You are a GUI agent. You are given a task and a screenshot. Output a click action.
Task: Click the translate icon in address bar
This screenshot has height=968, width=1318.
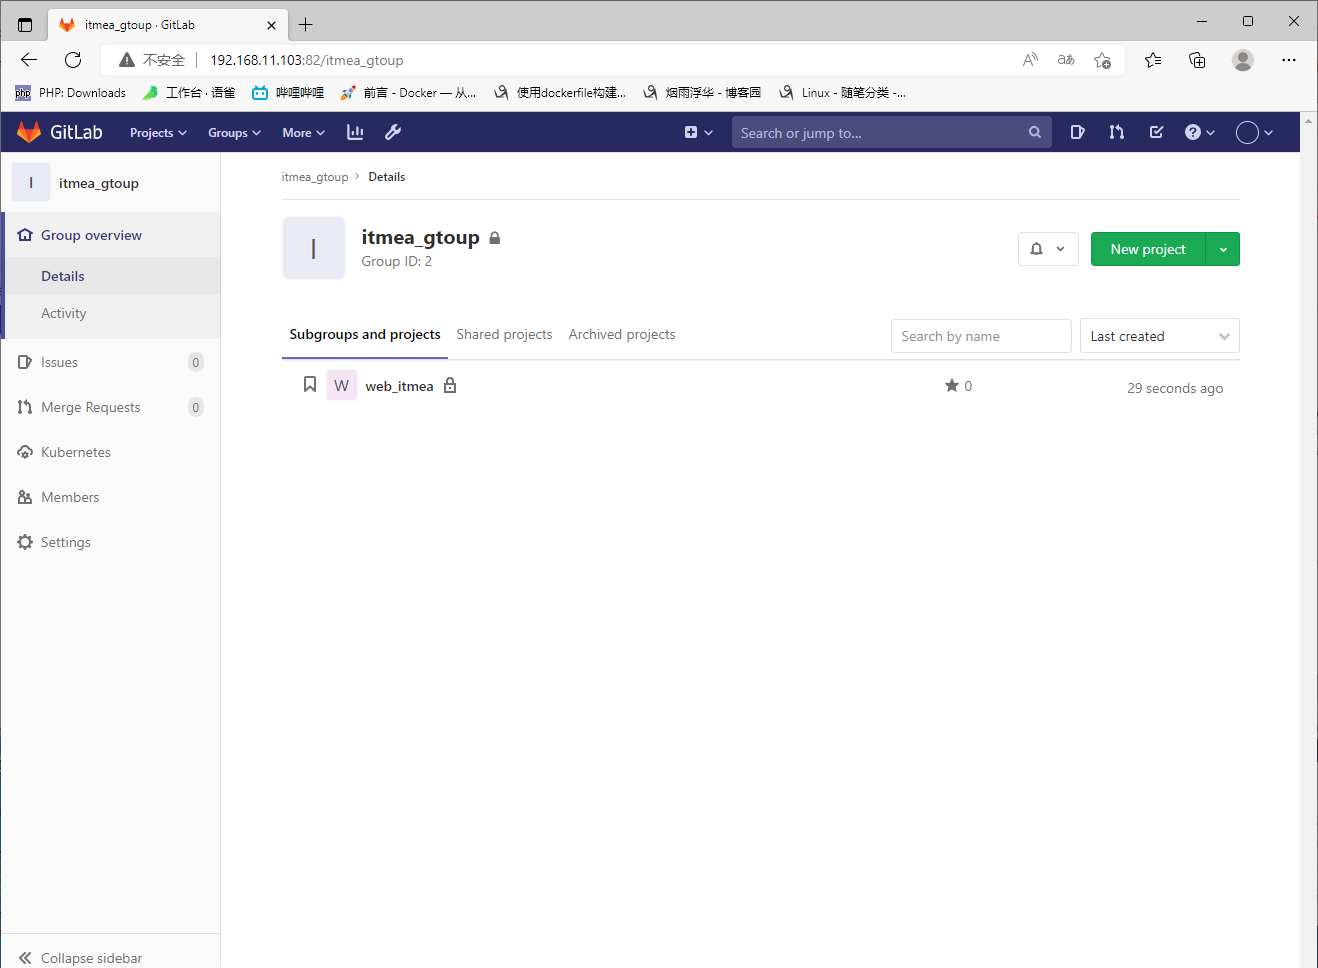pyautogui.click(x=1066, y=60)
